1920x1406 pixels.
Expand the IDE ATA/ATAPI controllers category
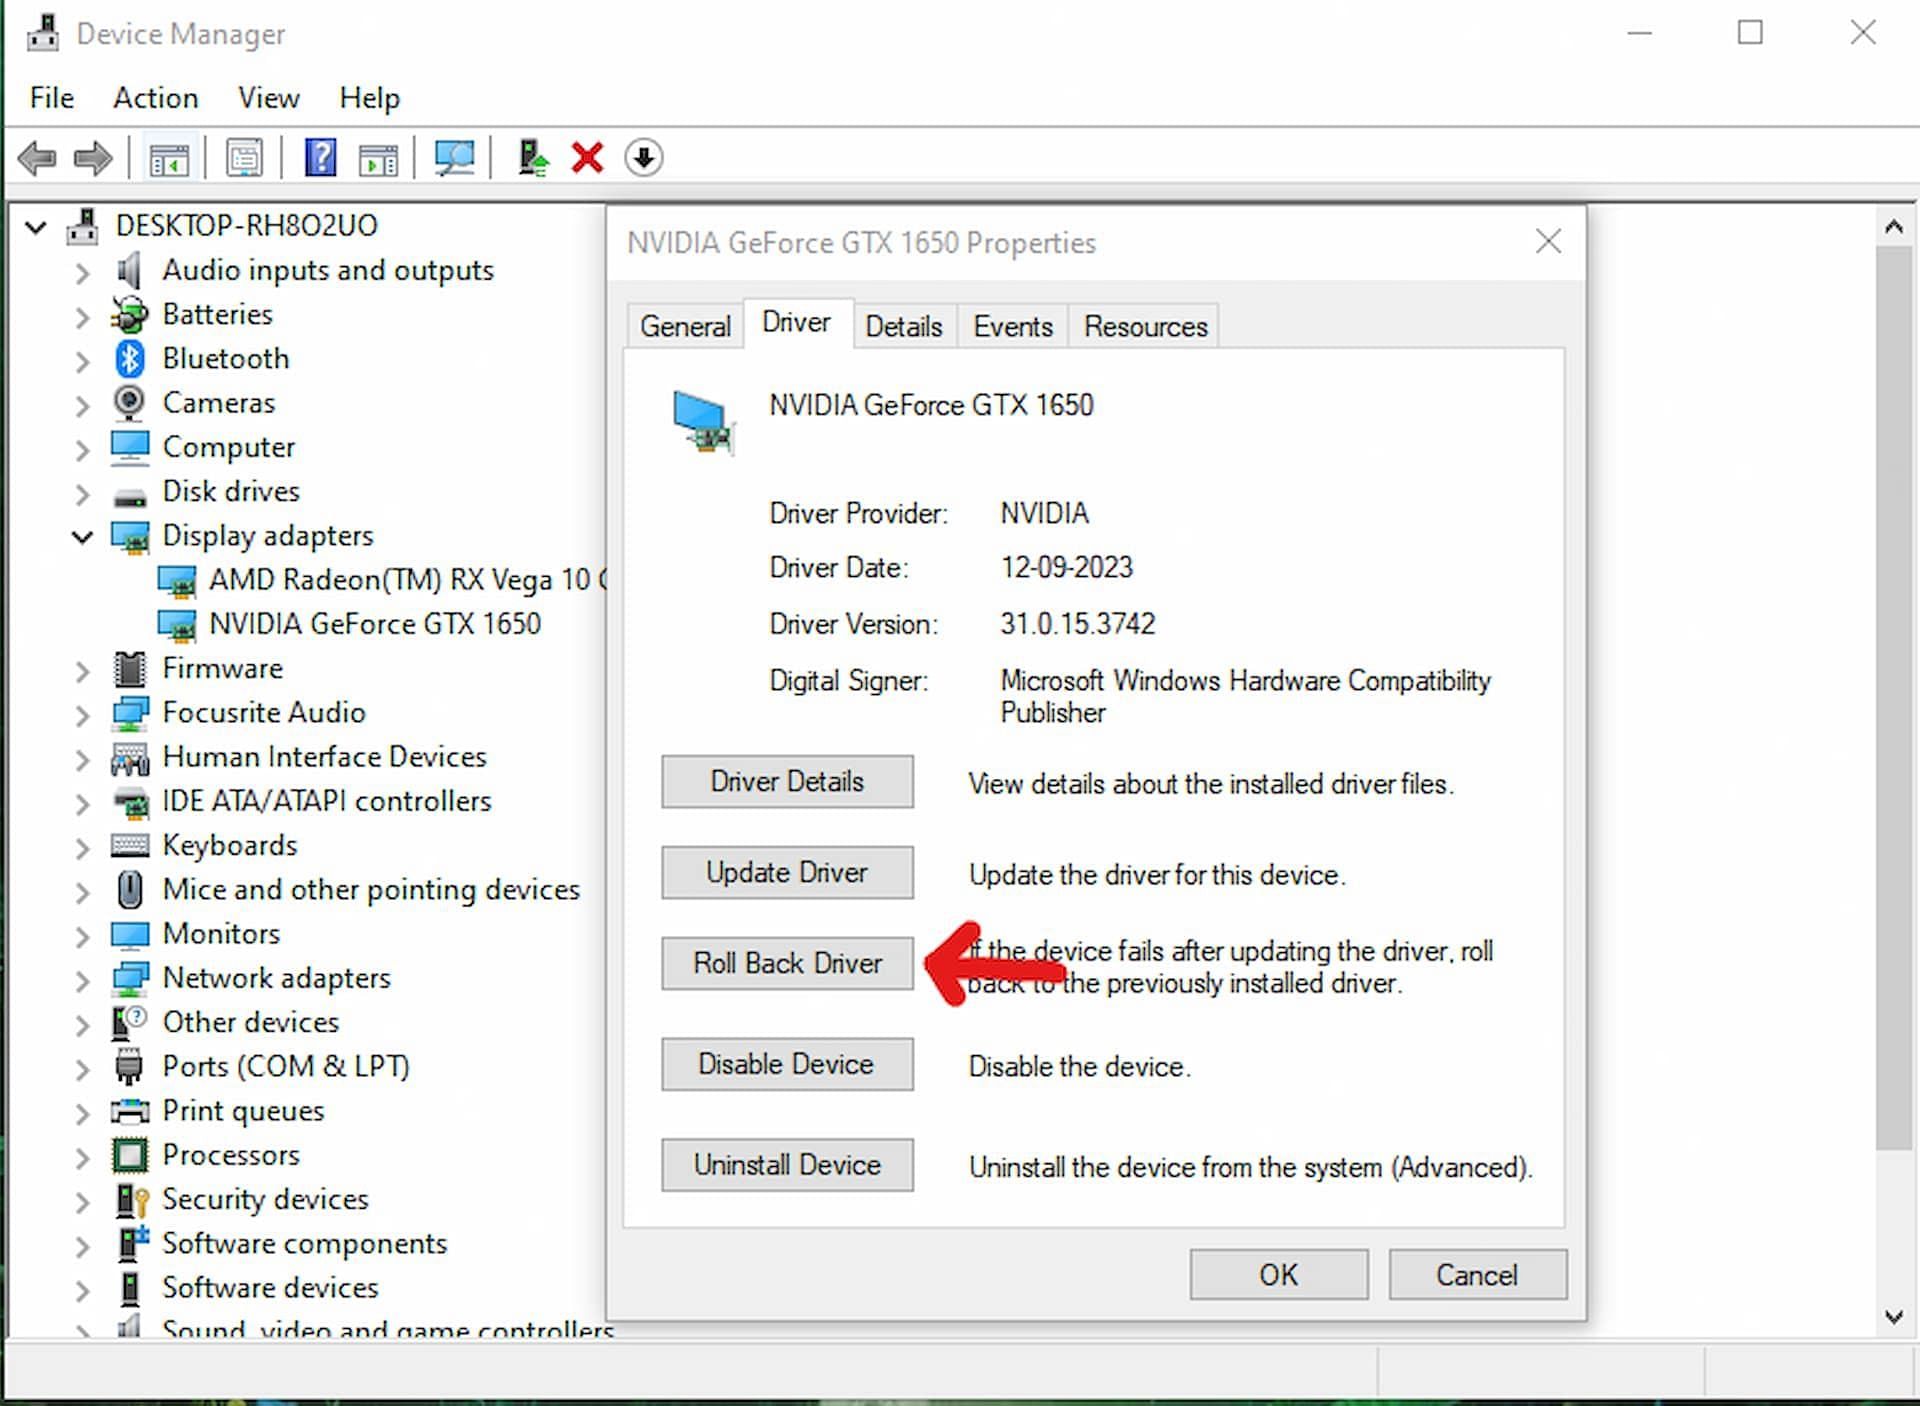coord(82,803)
